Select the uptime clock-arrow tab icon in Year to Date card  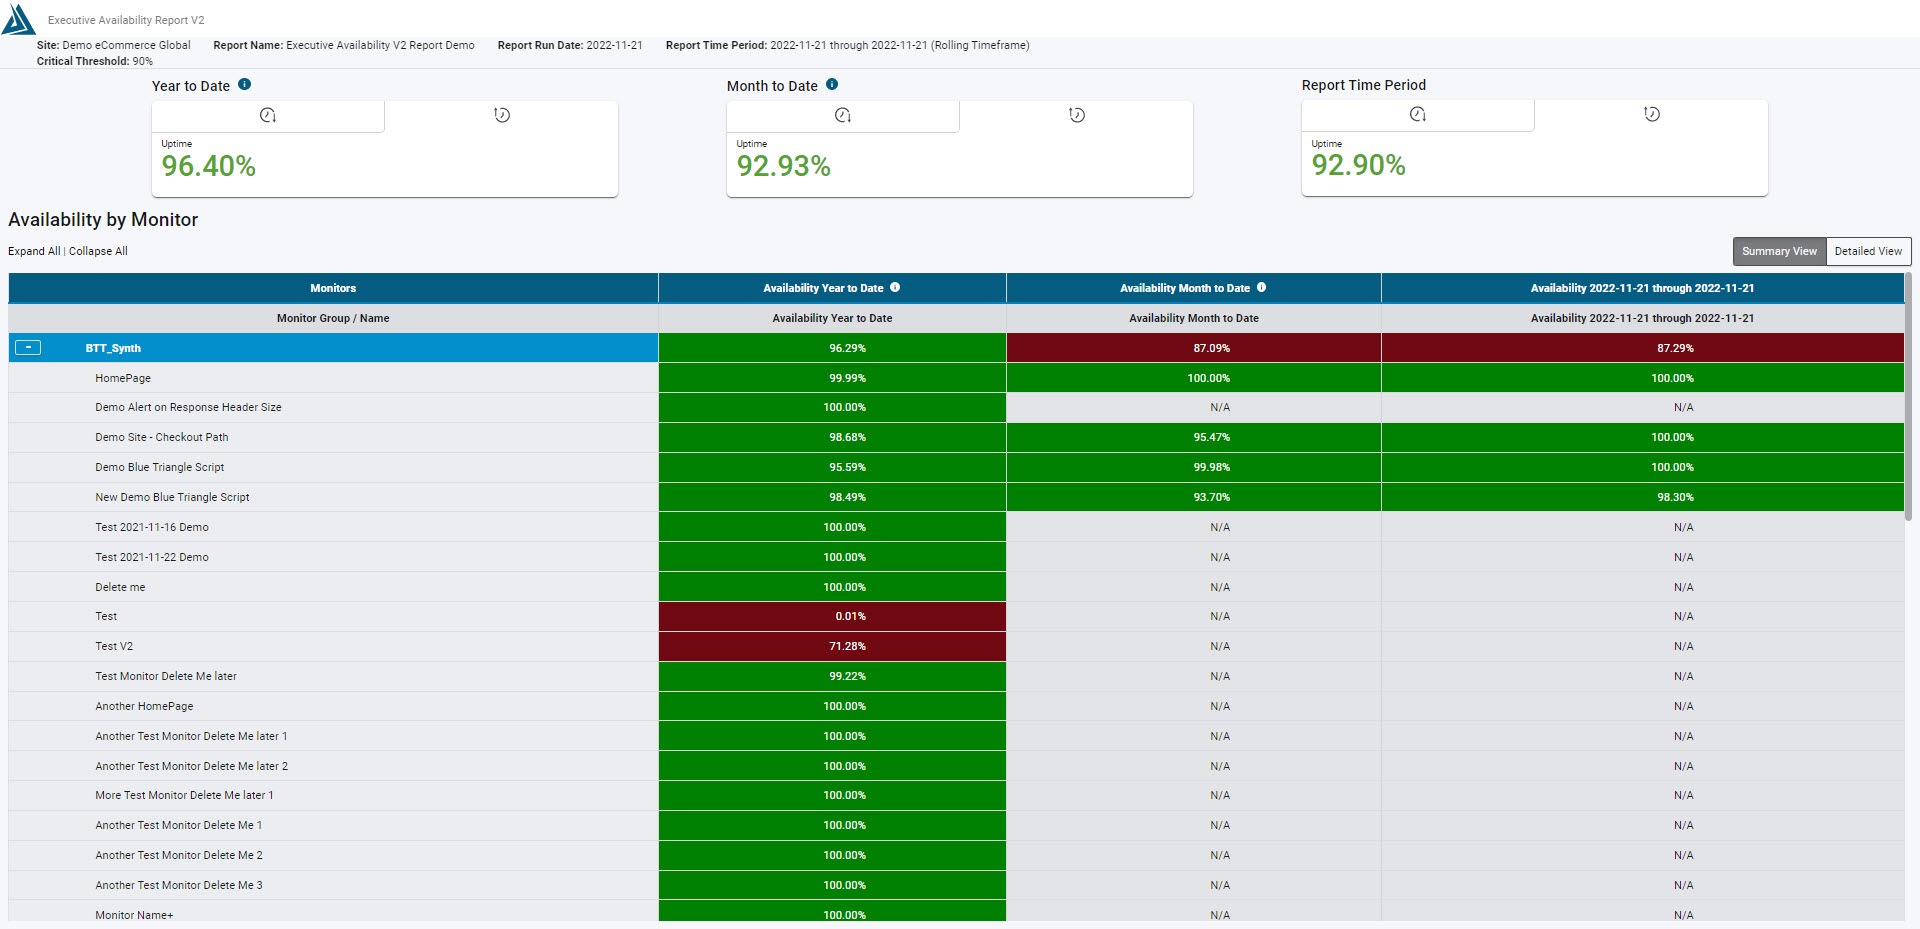(x=268, y=116)
